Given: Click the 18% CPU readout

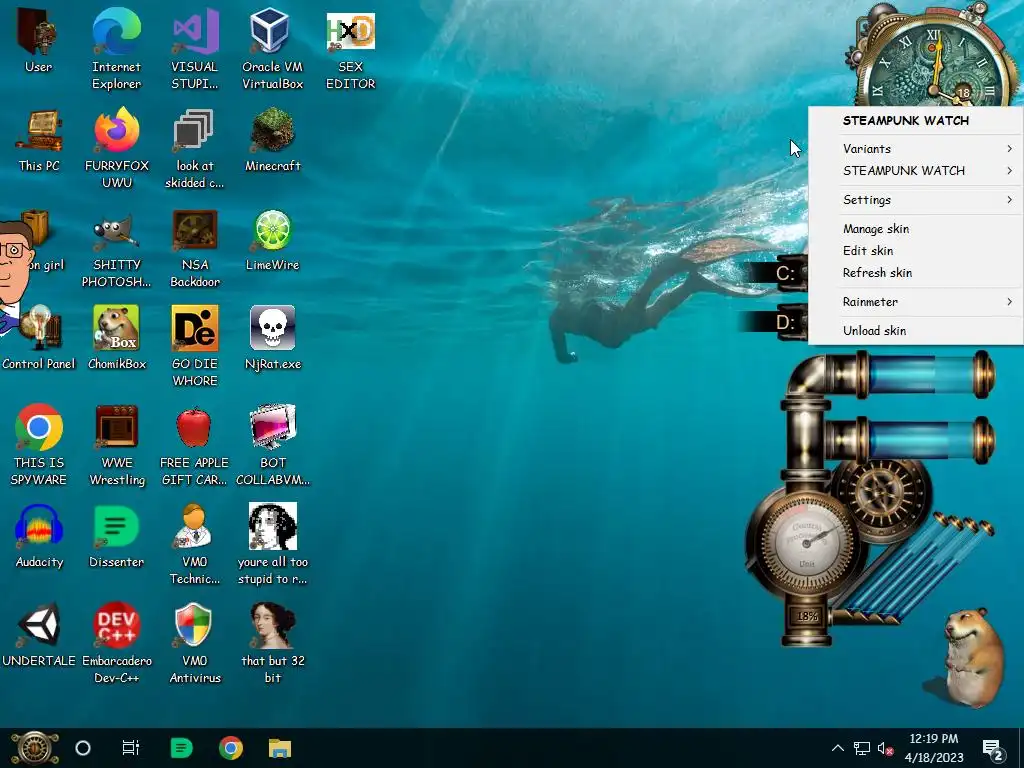Looking at the screenshot, I should (x=807, y=616).
